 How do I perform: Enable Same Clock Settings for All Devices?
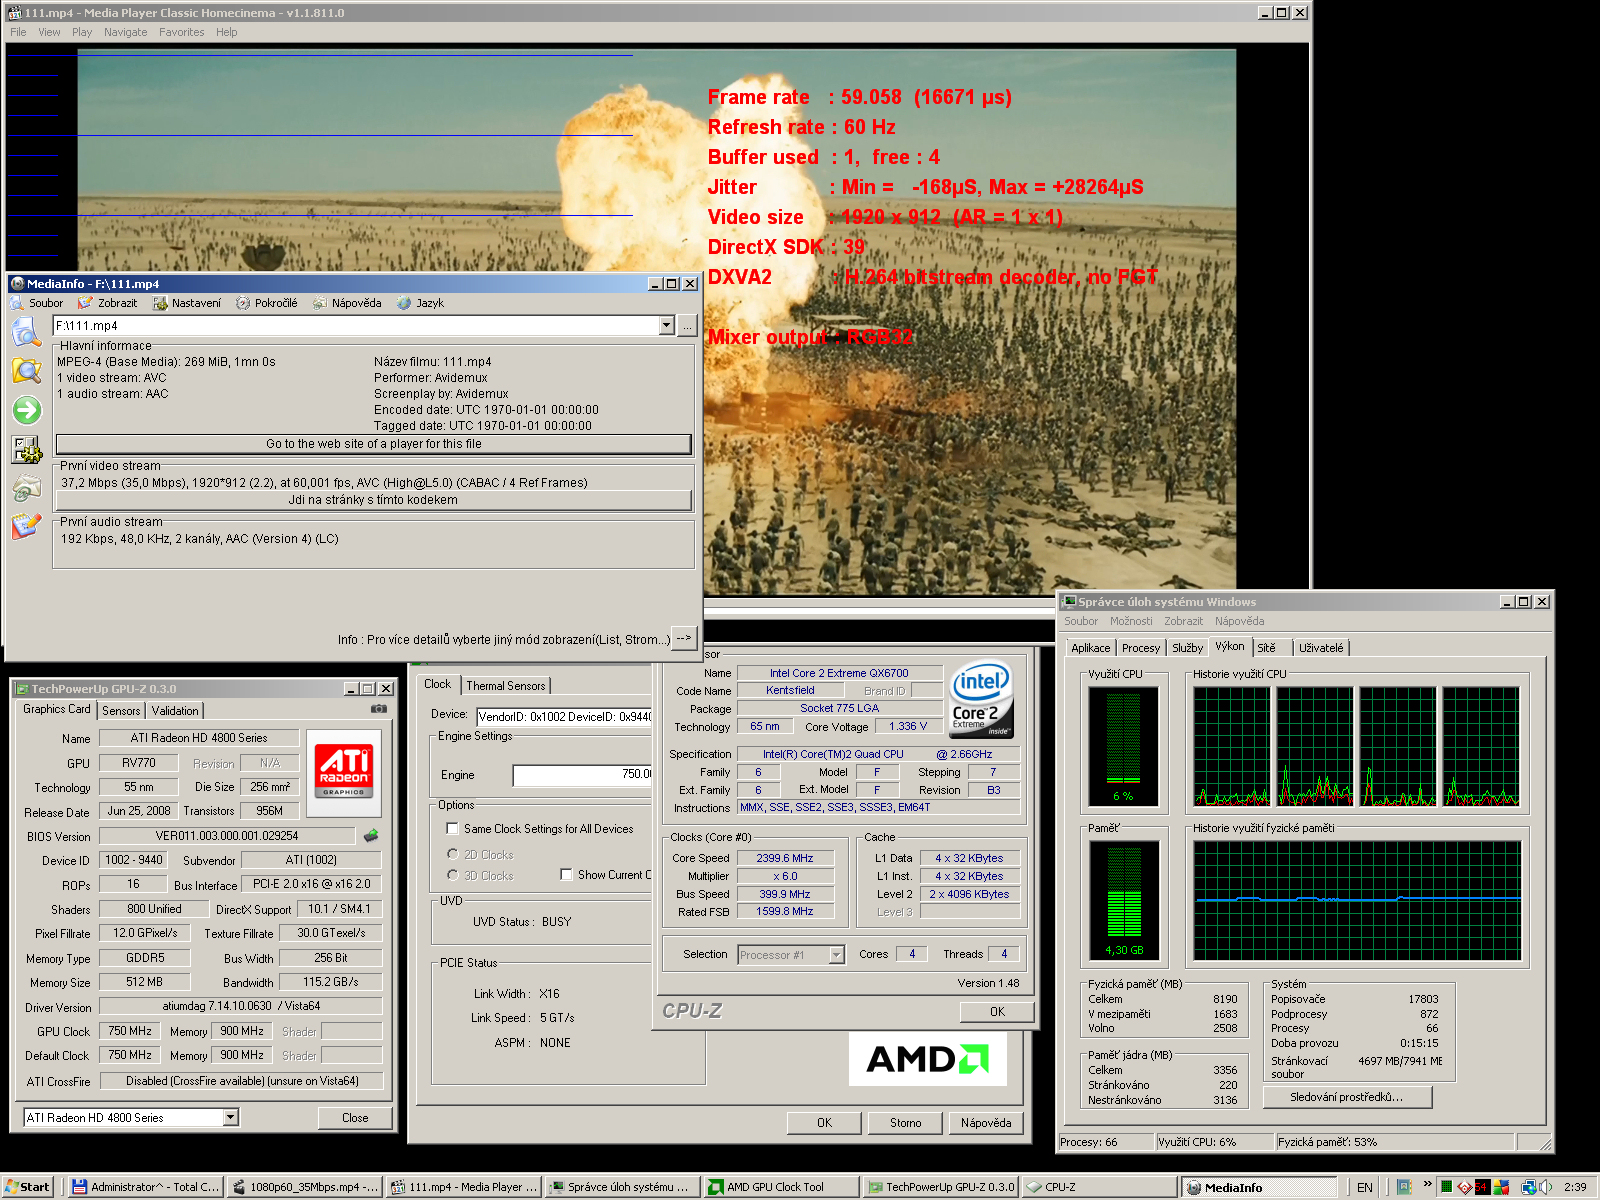[453, 828]
